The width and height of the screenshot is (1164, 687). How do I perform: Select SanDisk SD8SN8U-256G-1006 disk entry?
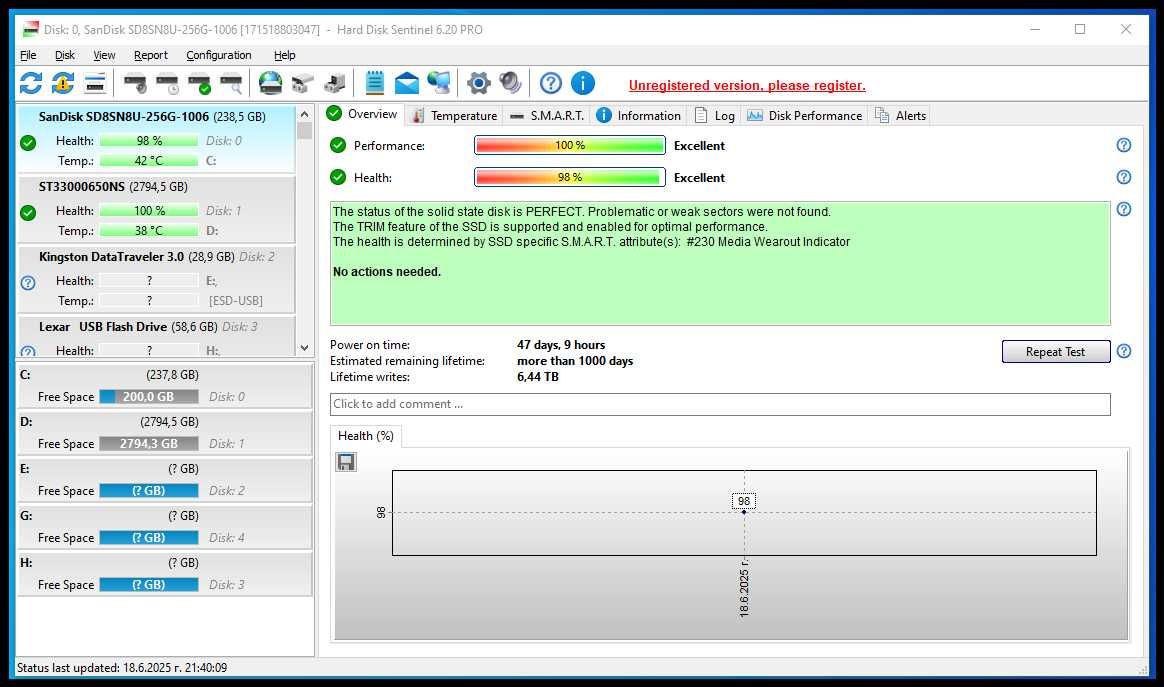pos(156,139)
